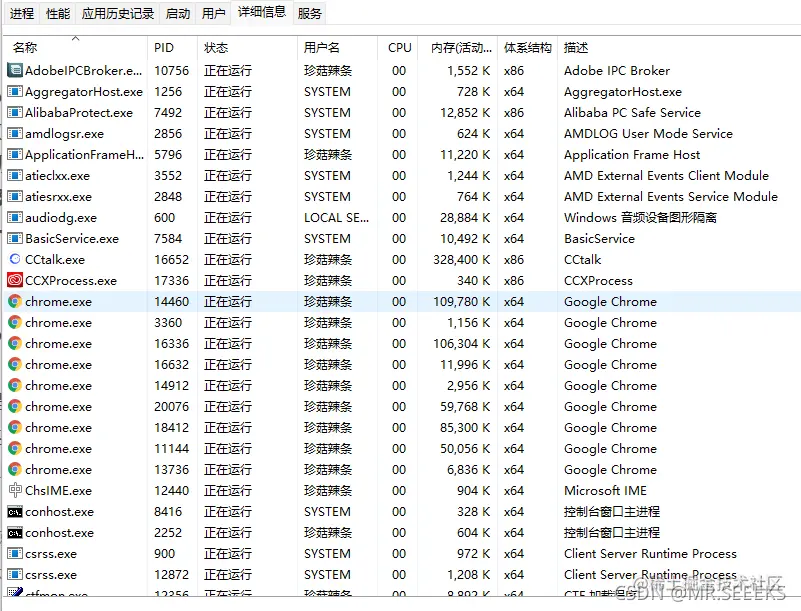Screen dimensions: 801x611
Task: Click the CCtalk.exe app icon
Action: coord(15,259)
